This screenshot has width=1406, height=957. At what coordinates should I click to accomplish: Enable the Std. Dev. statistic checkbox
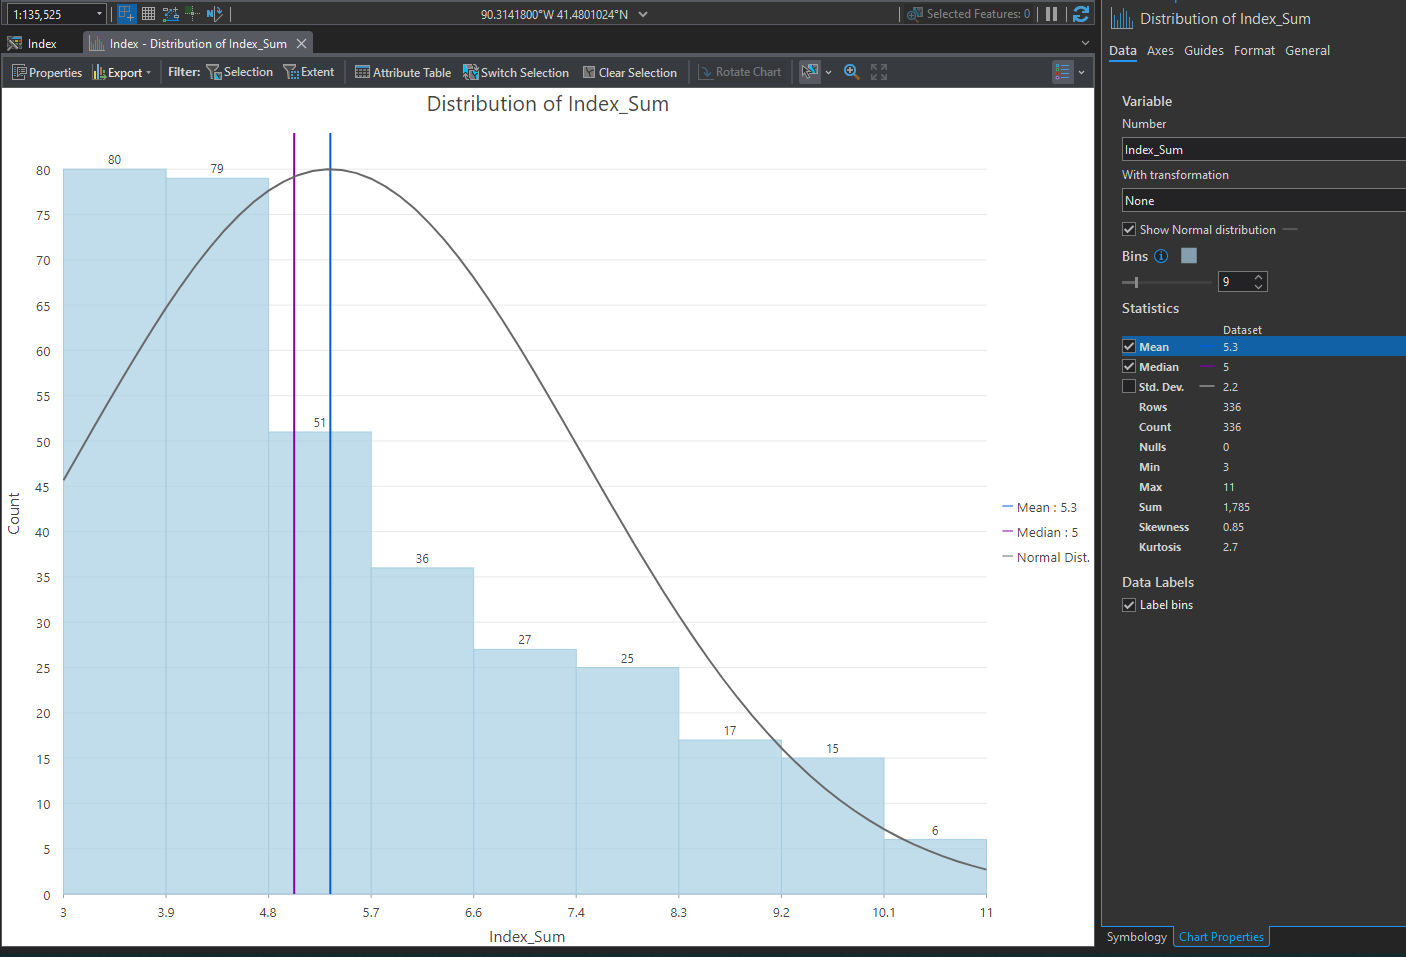(x=1129, y=386)
